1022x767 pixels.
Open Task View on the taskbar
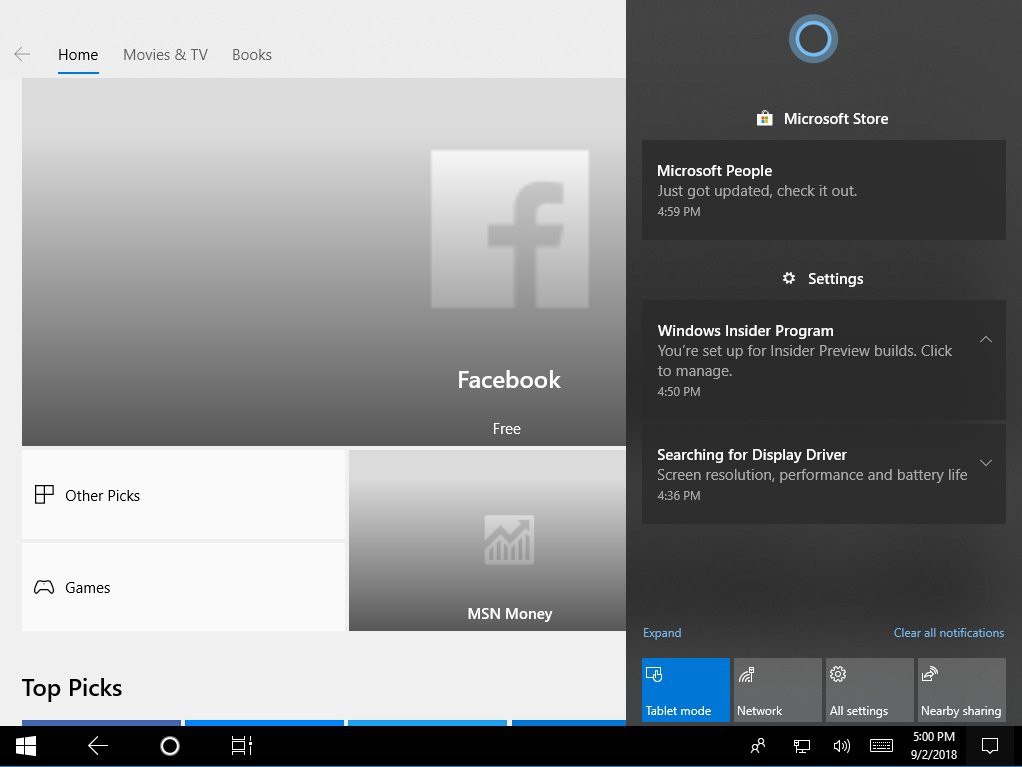coord(242,746)
